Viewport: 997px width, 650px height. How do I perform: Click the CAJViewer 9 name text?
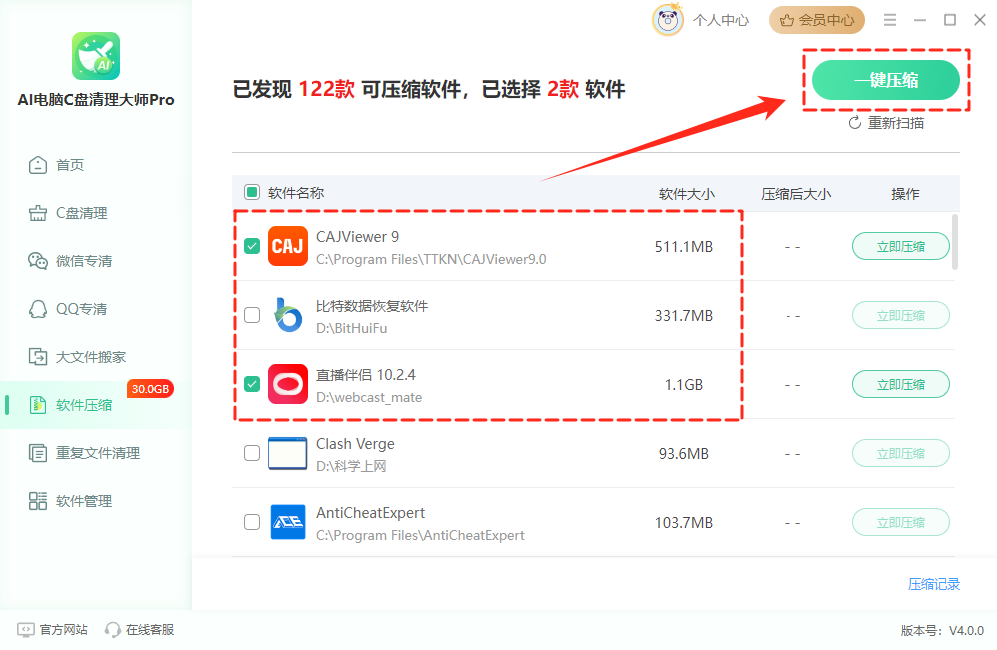[357, 237]
